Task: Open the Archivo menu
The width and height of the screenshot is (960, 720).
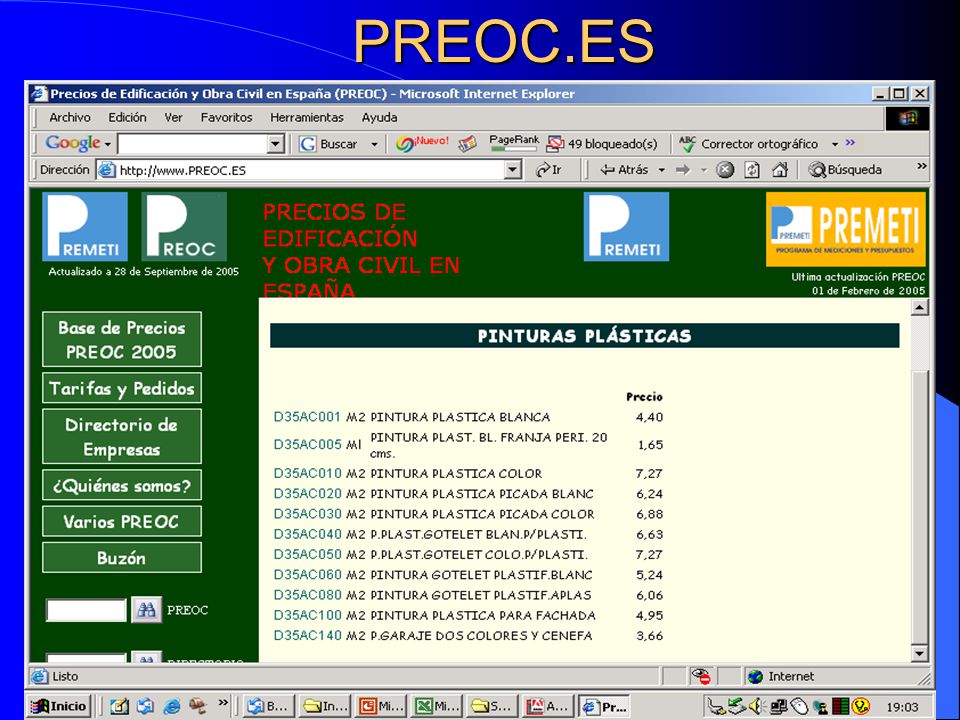Action: pyautogui.click(x=70, y=117)
